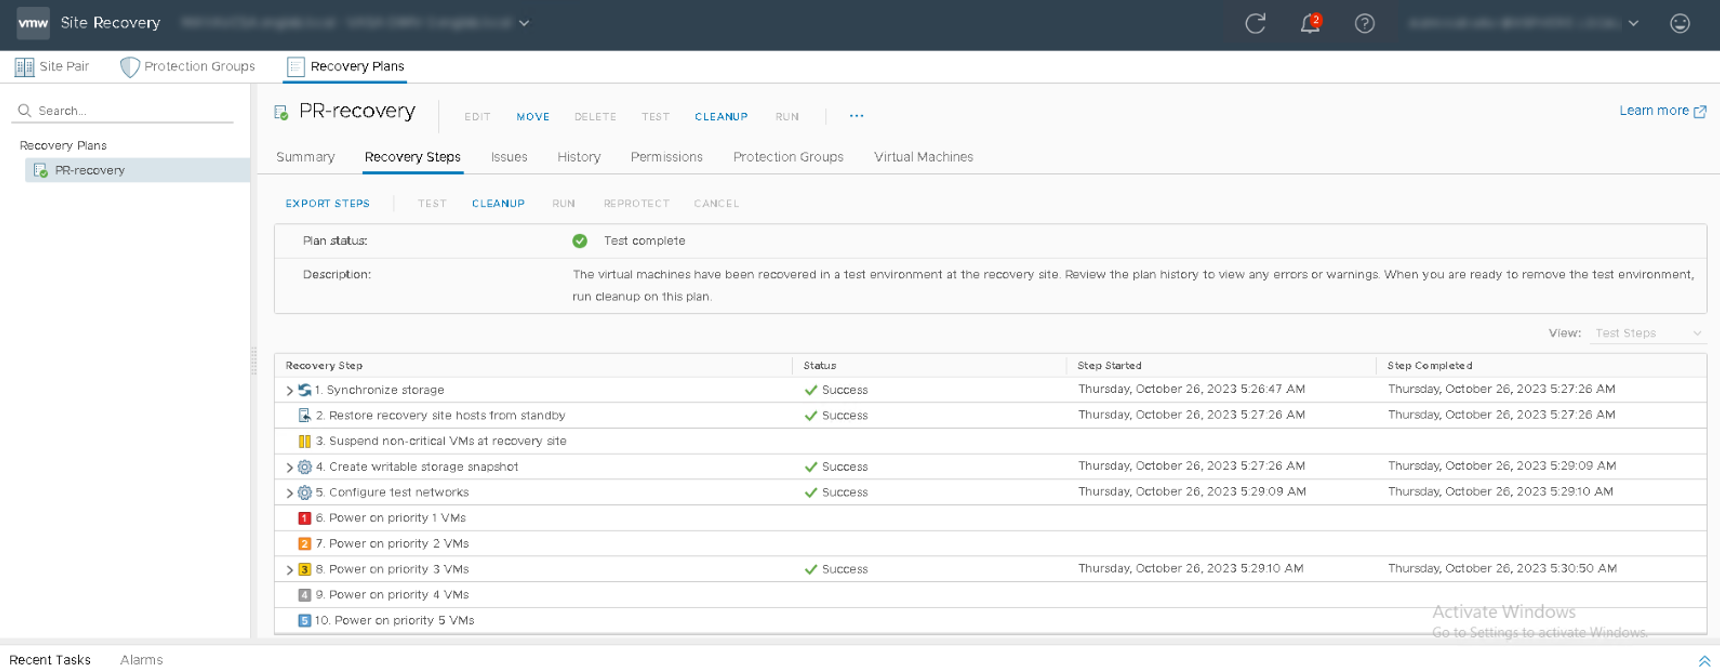Screen dimensions: 1720x668
Task: Click the refresh icon in top header
Action: pos(1255,23)
